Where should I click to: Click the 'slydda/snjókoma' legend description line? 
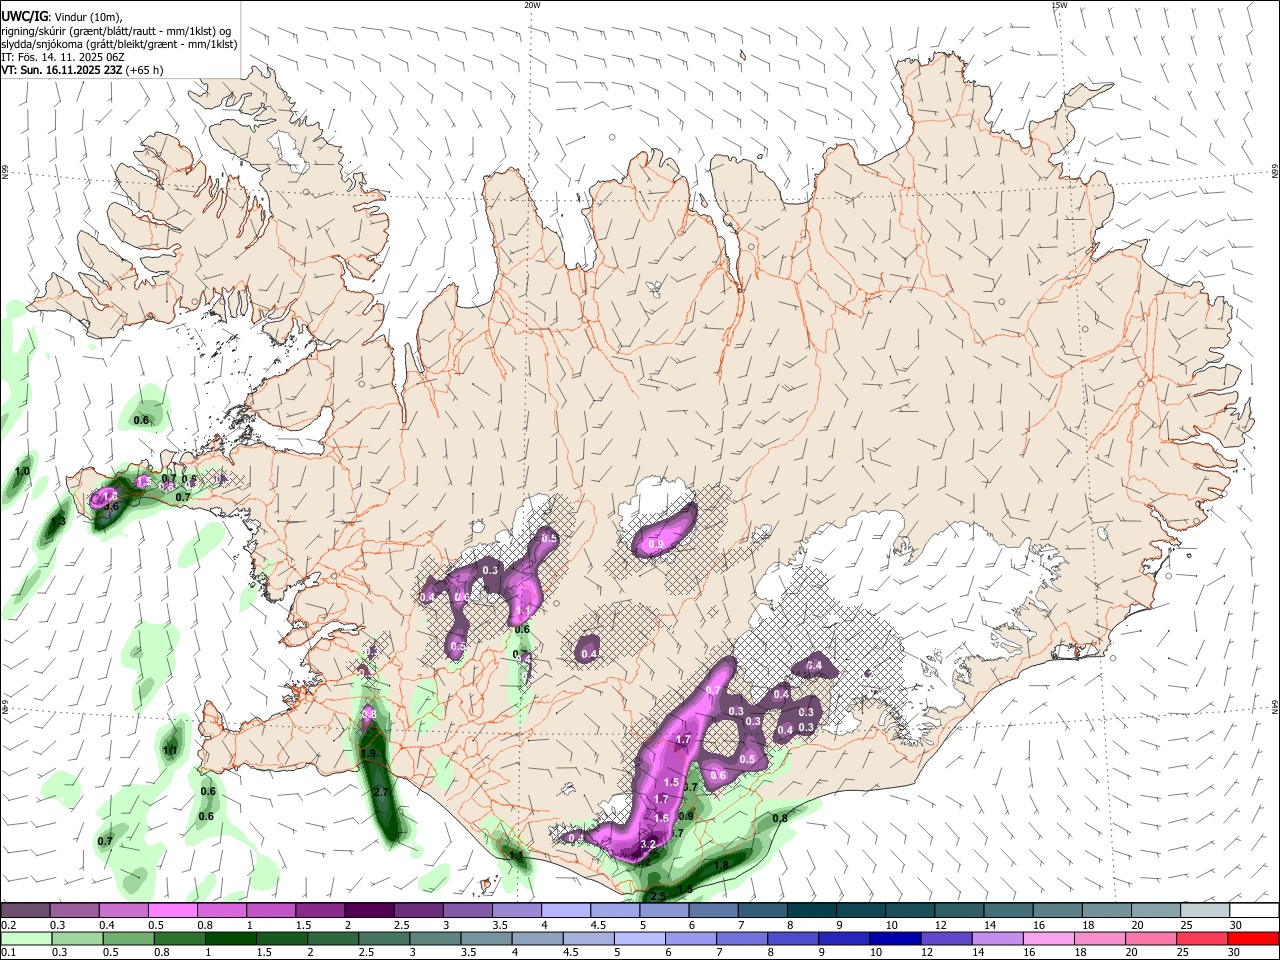click(x=119, y=44)
